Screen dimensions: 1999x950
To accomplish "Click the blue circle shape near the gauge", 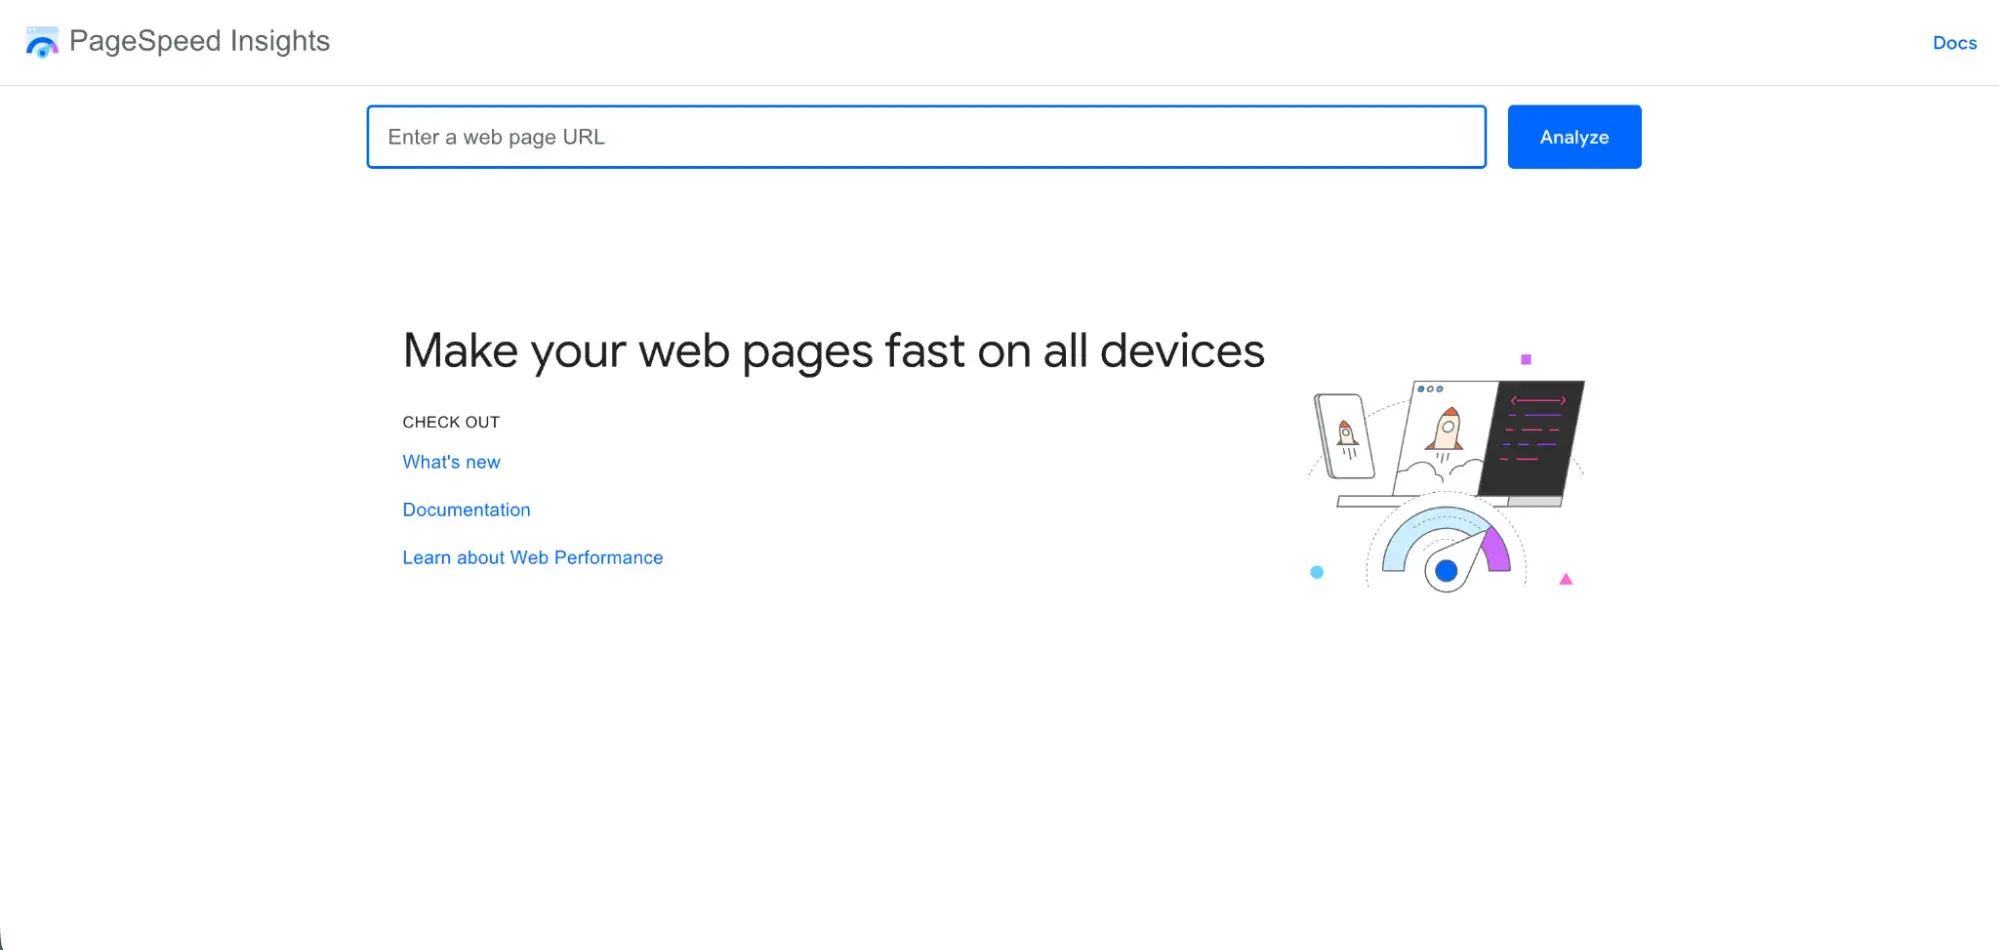I will point(1316,572).
